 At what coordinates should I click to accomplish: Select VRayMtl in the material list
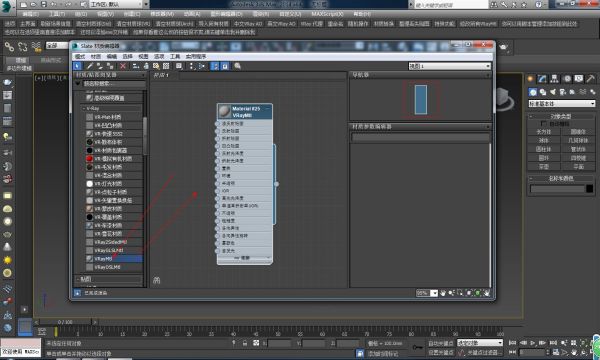point(114,259)
